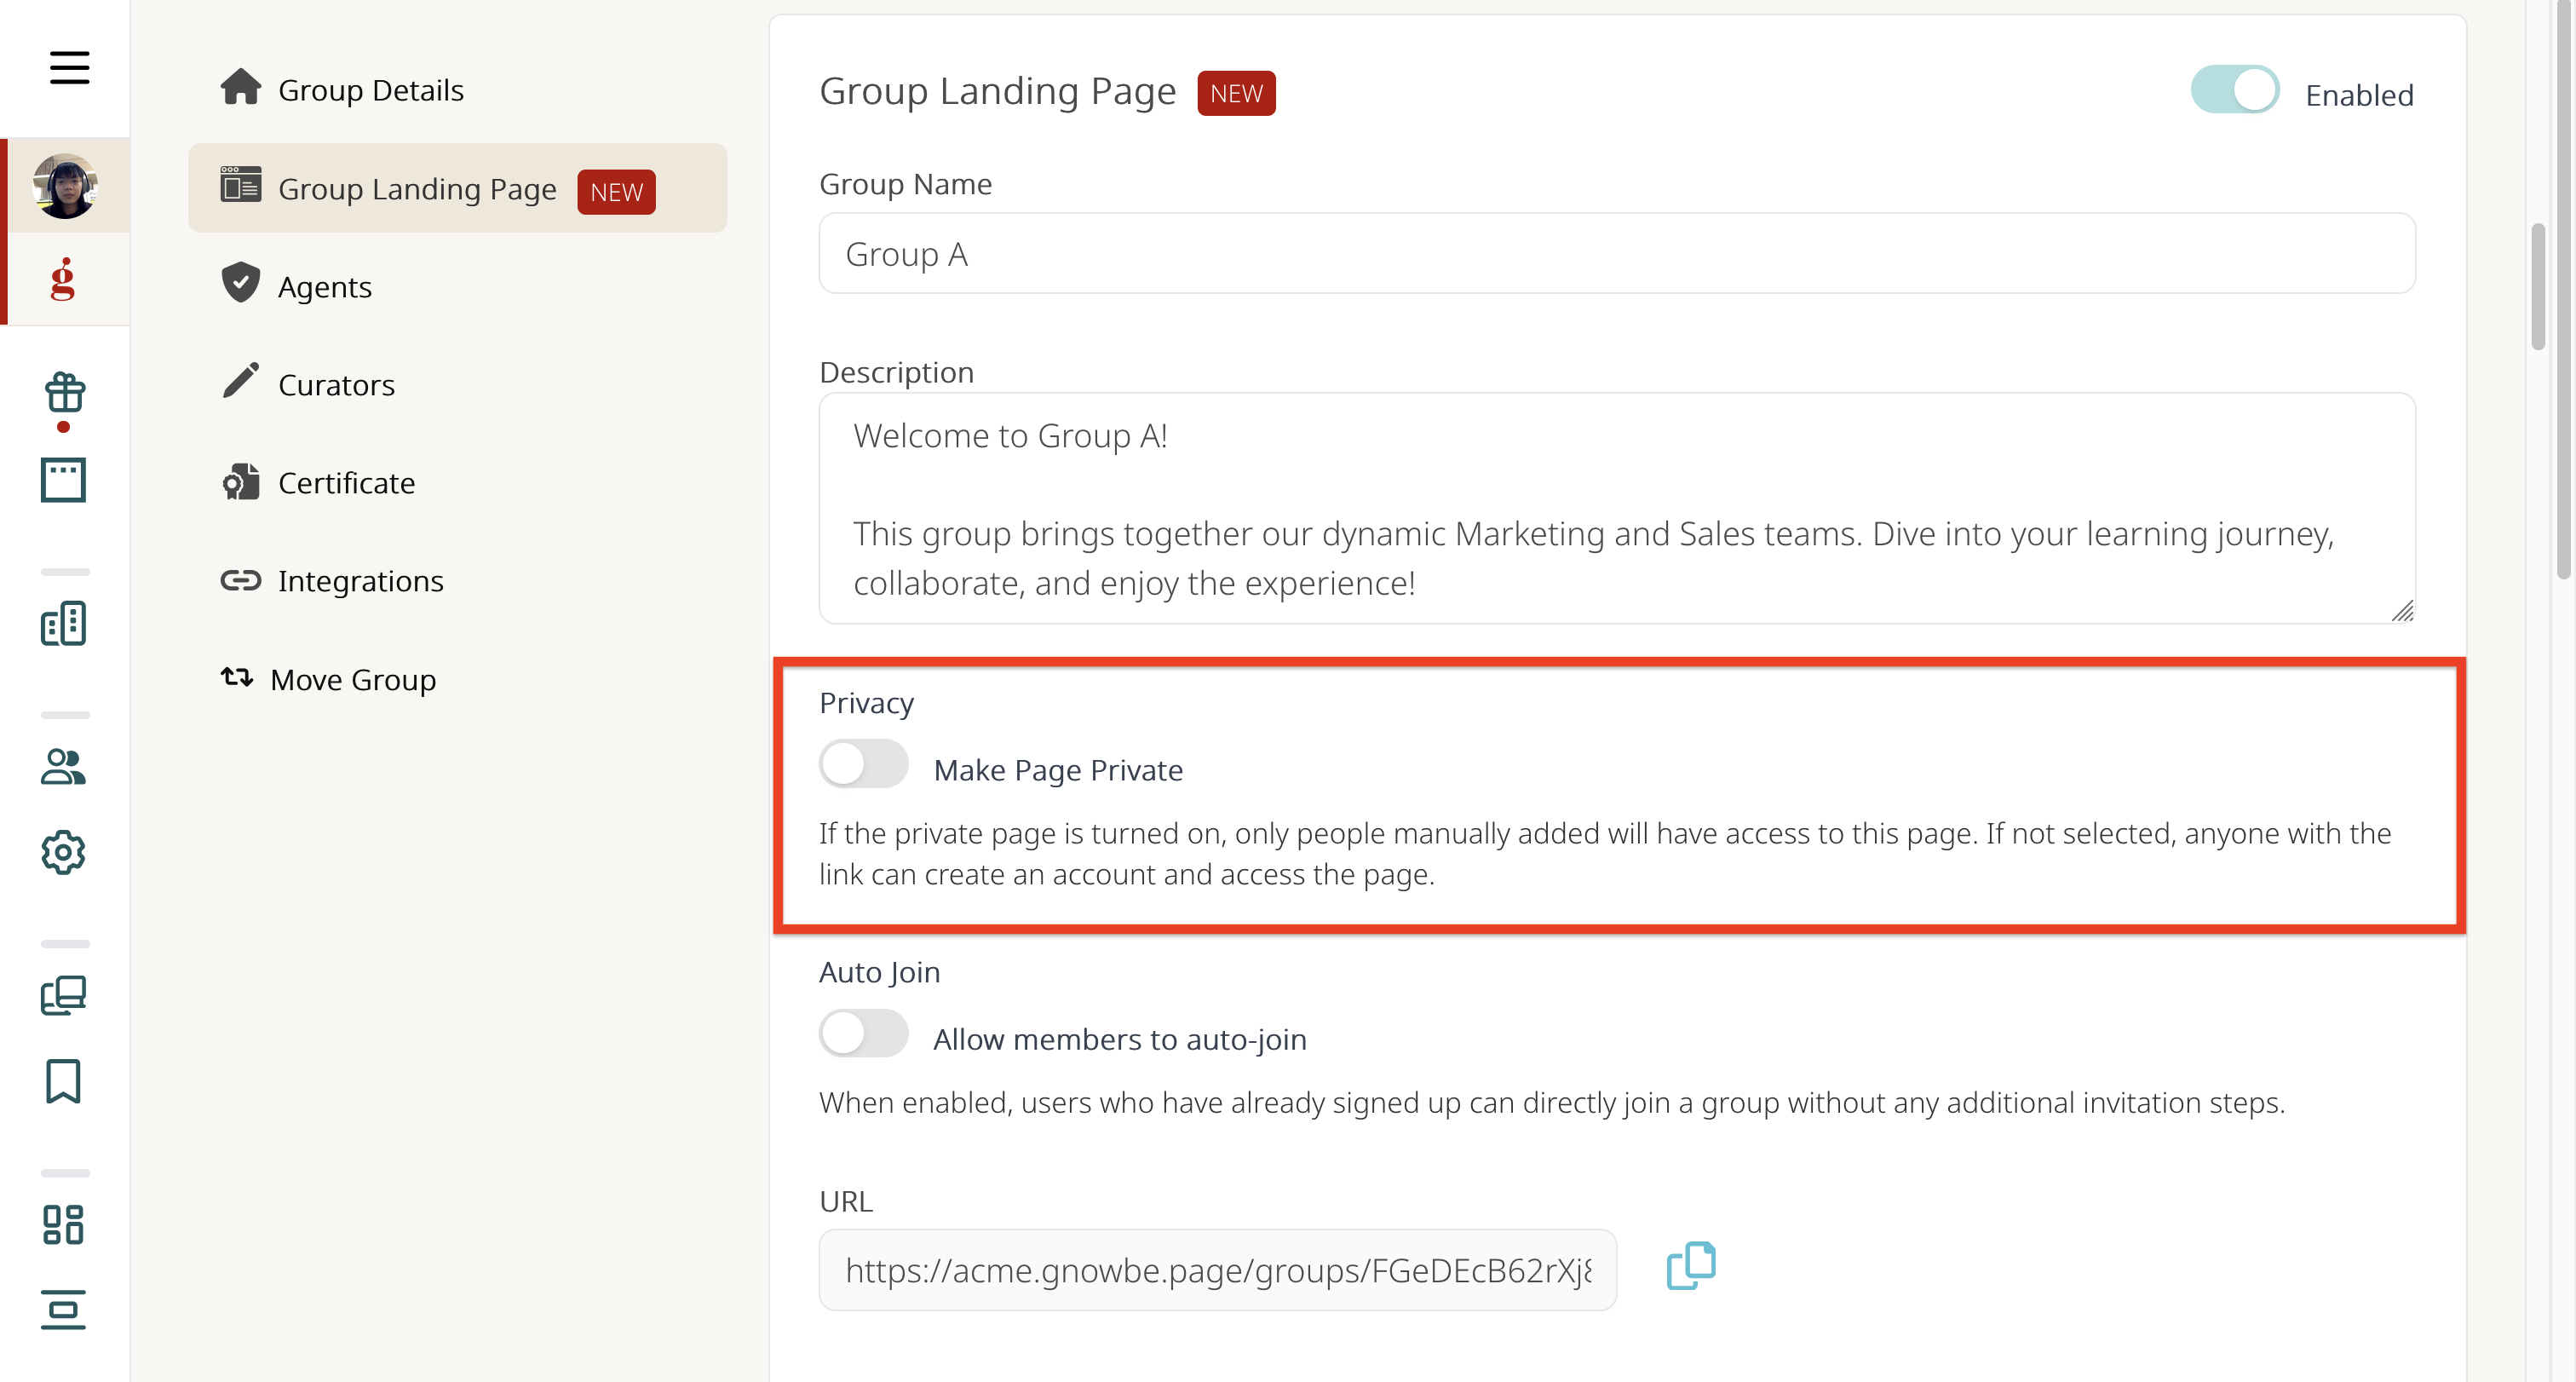The width and height of the screenshot is (2576, 1382).
Task: Click into the Description text area
Action: coord(1617,508)
